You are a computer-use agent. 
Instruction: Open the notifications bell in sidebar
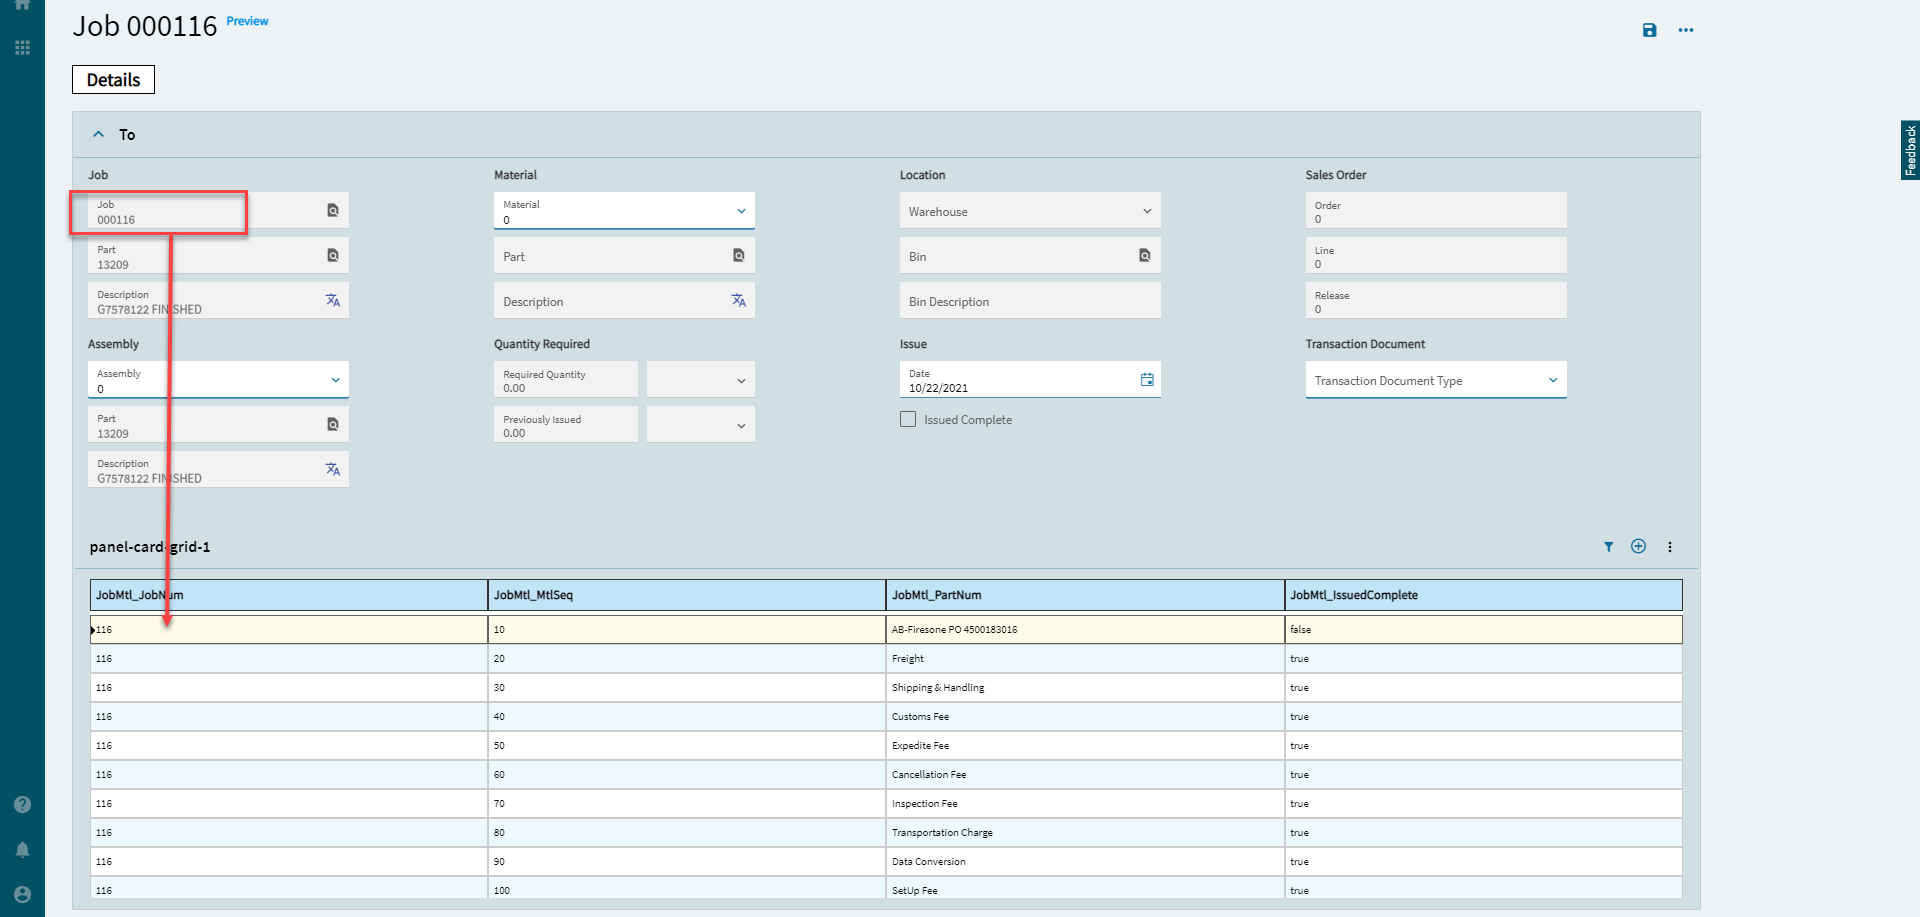[22, 850]
